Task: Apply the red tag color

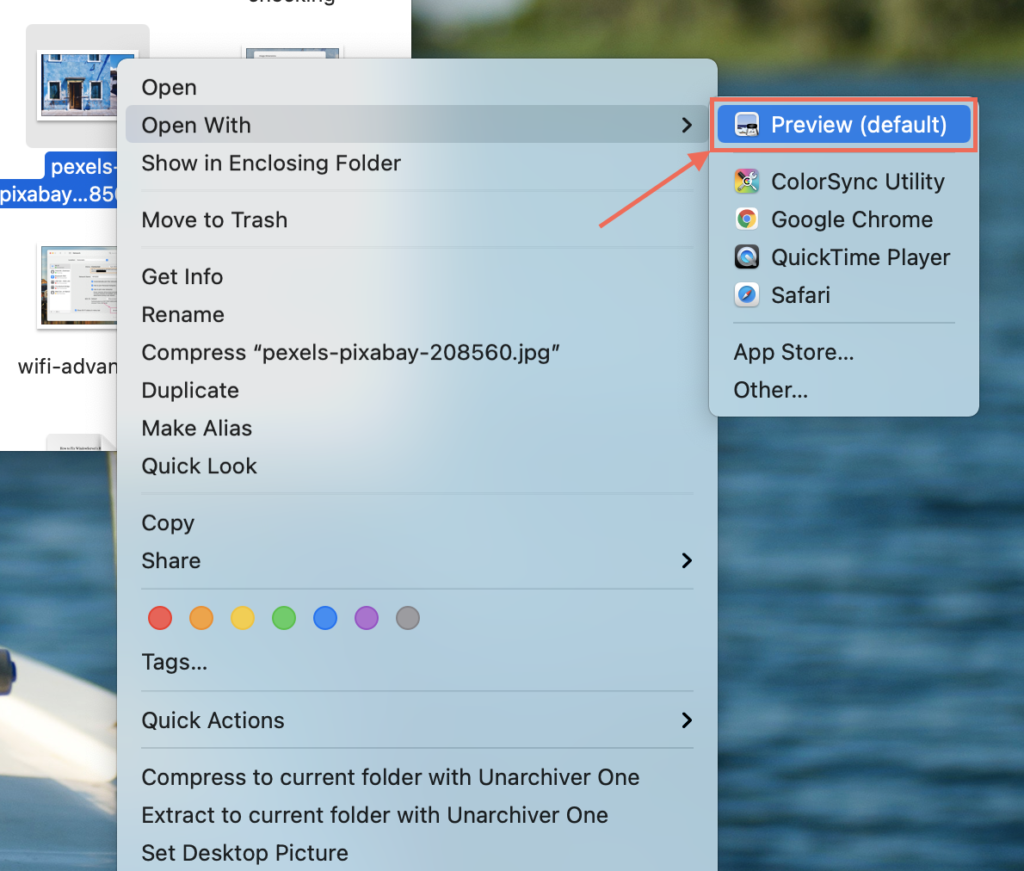Action: point(159,618)
